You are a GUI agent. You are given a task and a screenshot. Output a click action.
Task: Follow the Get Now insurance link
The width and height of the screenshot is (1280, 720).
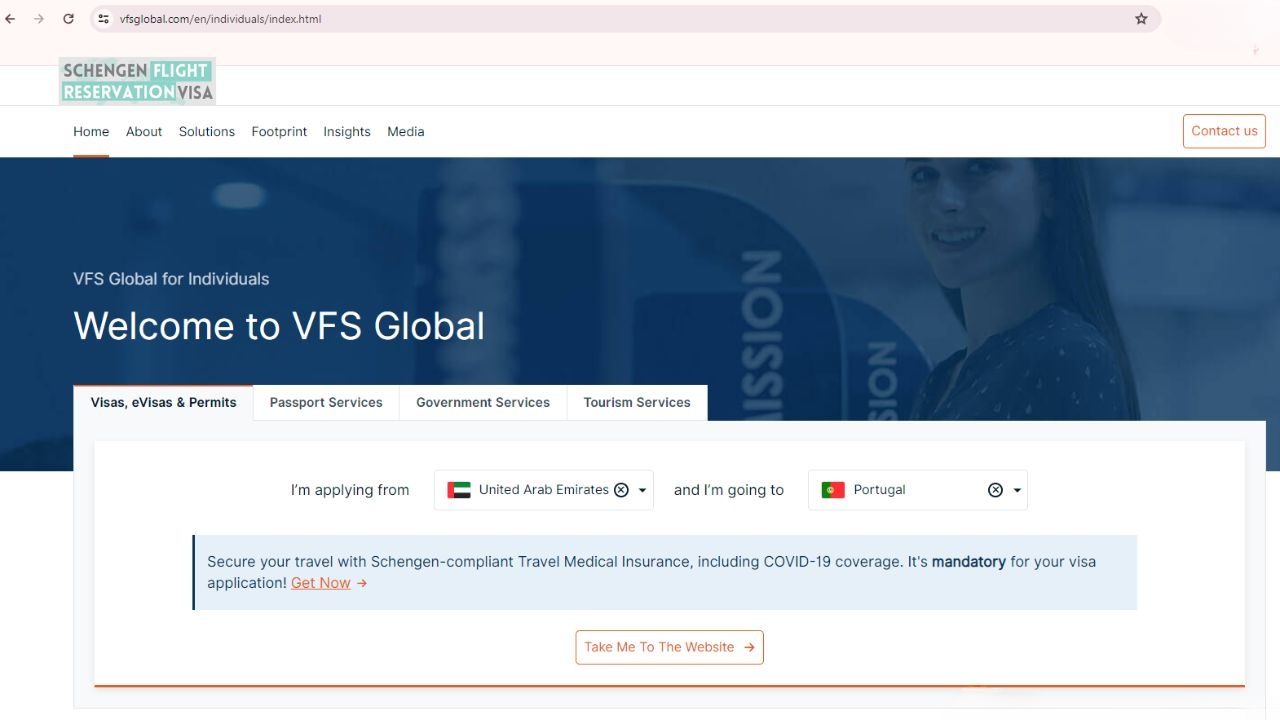click(x=321, y=583)
